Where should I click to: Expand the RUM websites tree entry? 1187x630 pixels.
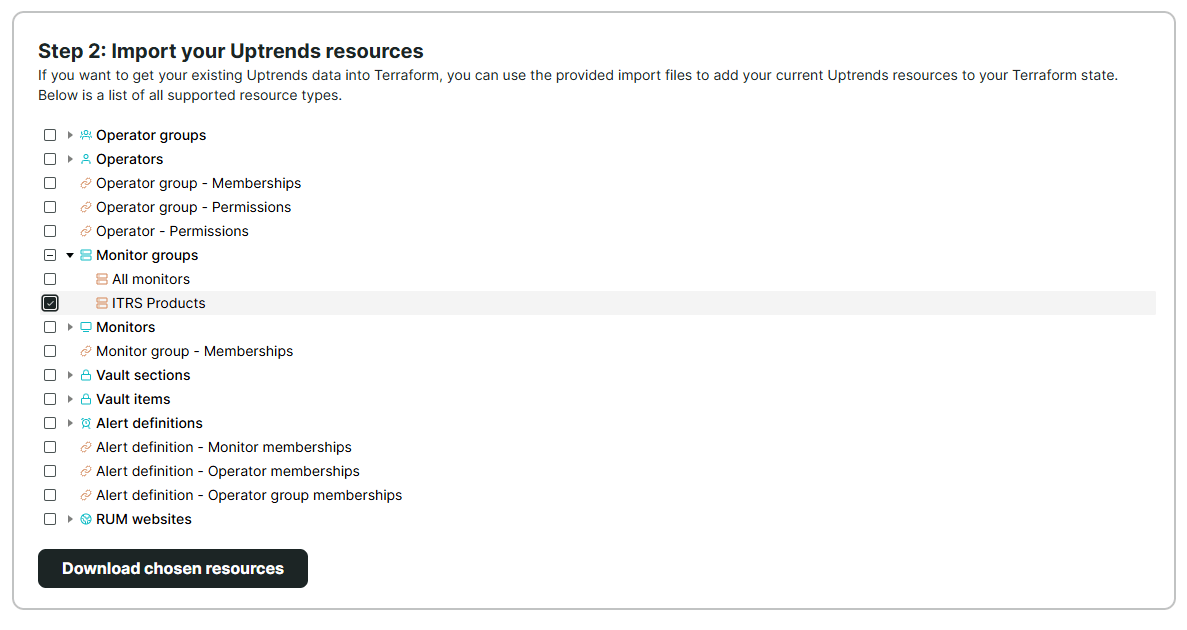[x=69, y=518]
